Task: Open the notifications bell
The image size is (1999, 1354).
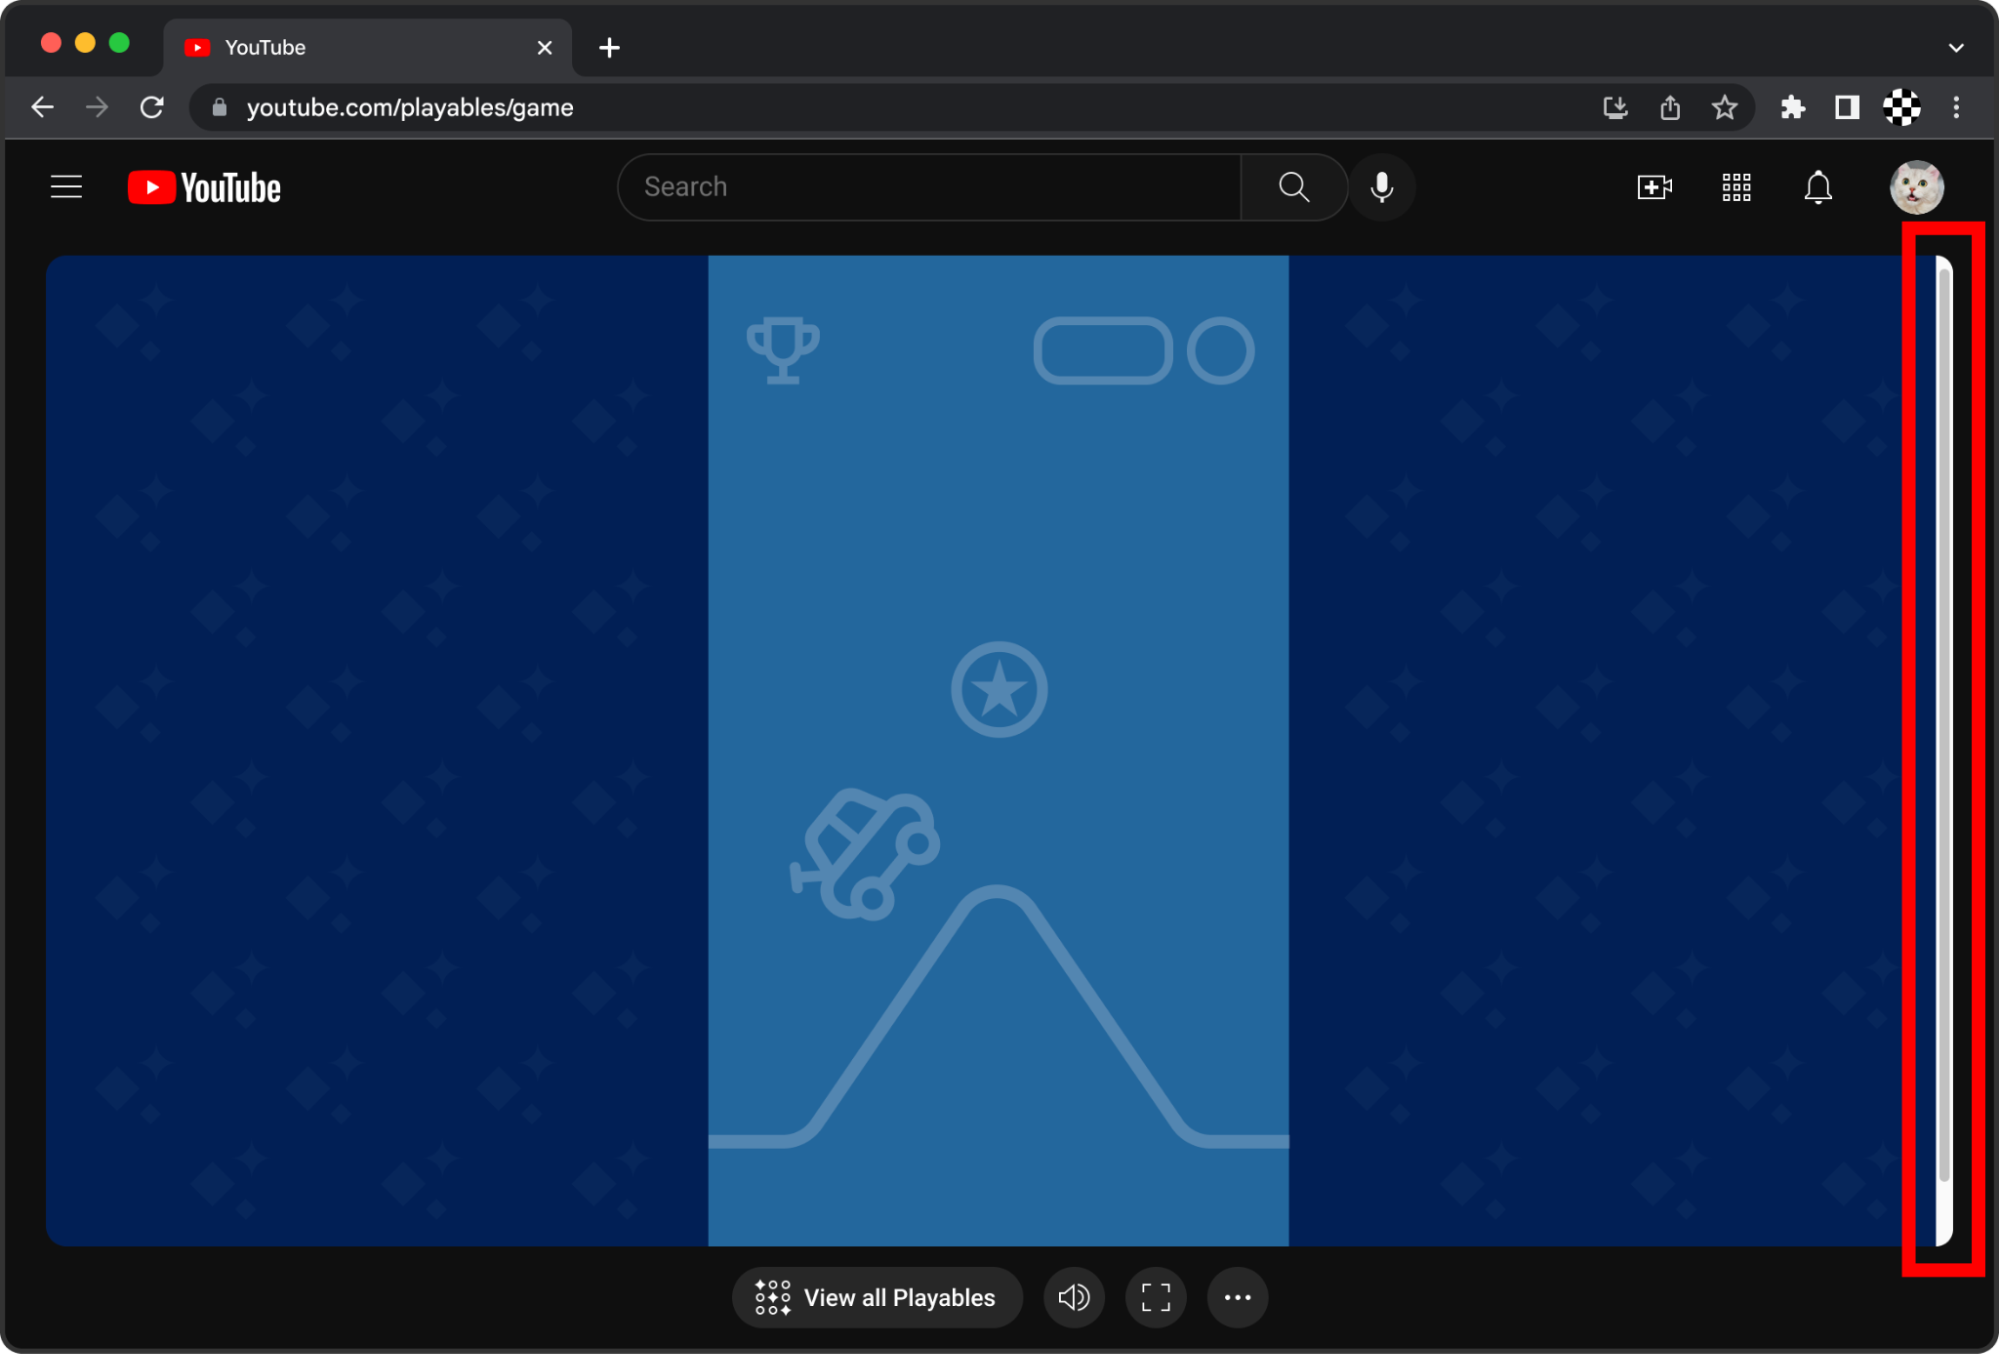Action: 1817,187
